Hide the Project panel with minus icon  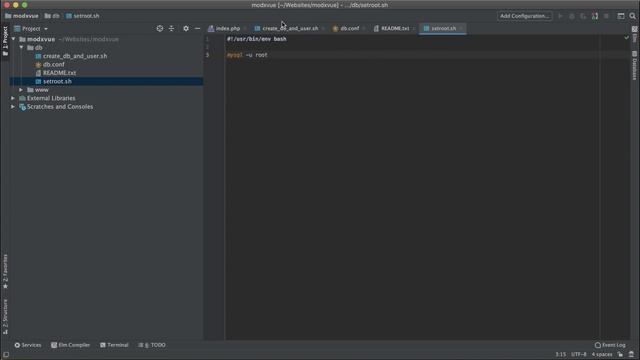(x=198, y=29)
